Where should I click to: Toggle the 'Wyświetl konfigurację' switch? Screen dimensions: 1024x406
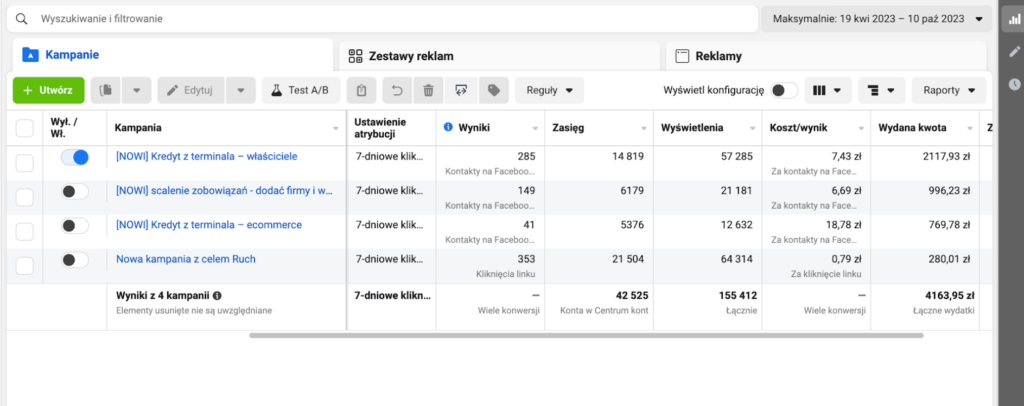coord(784,90)
